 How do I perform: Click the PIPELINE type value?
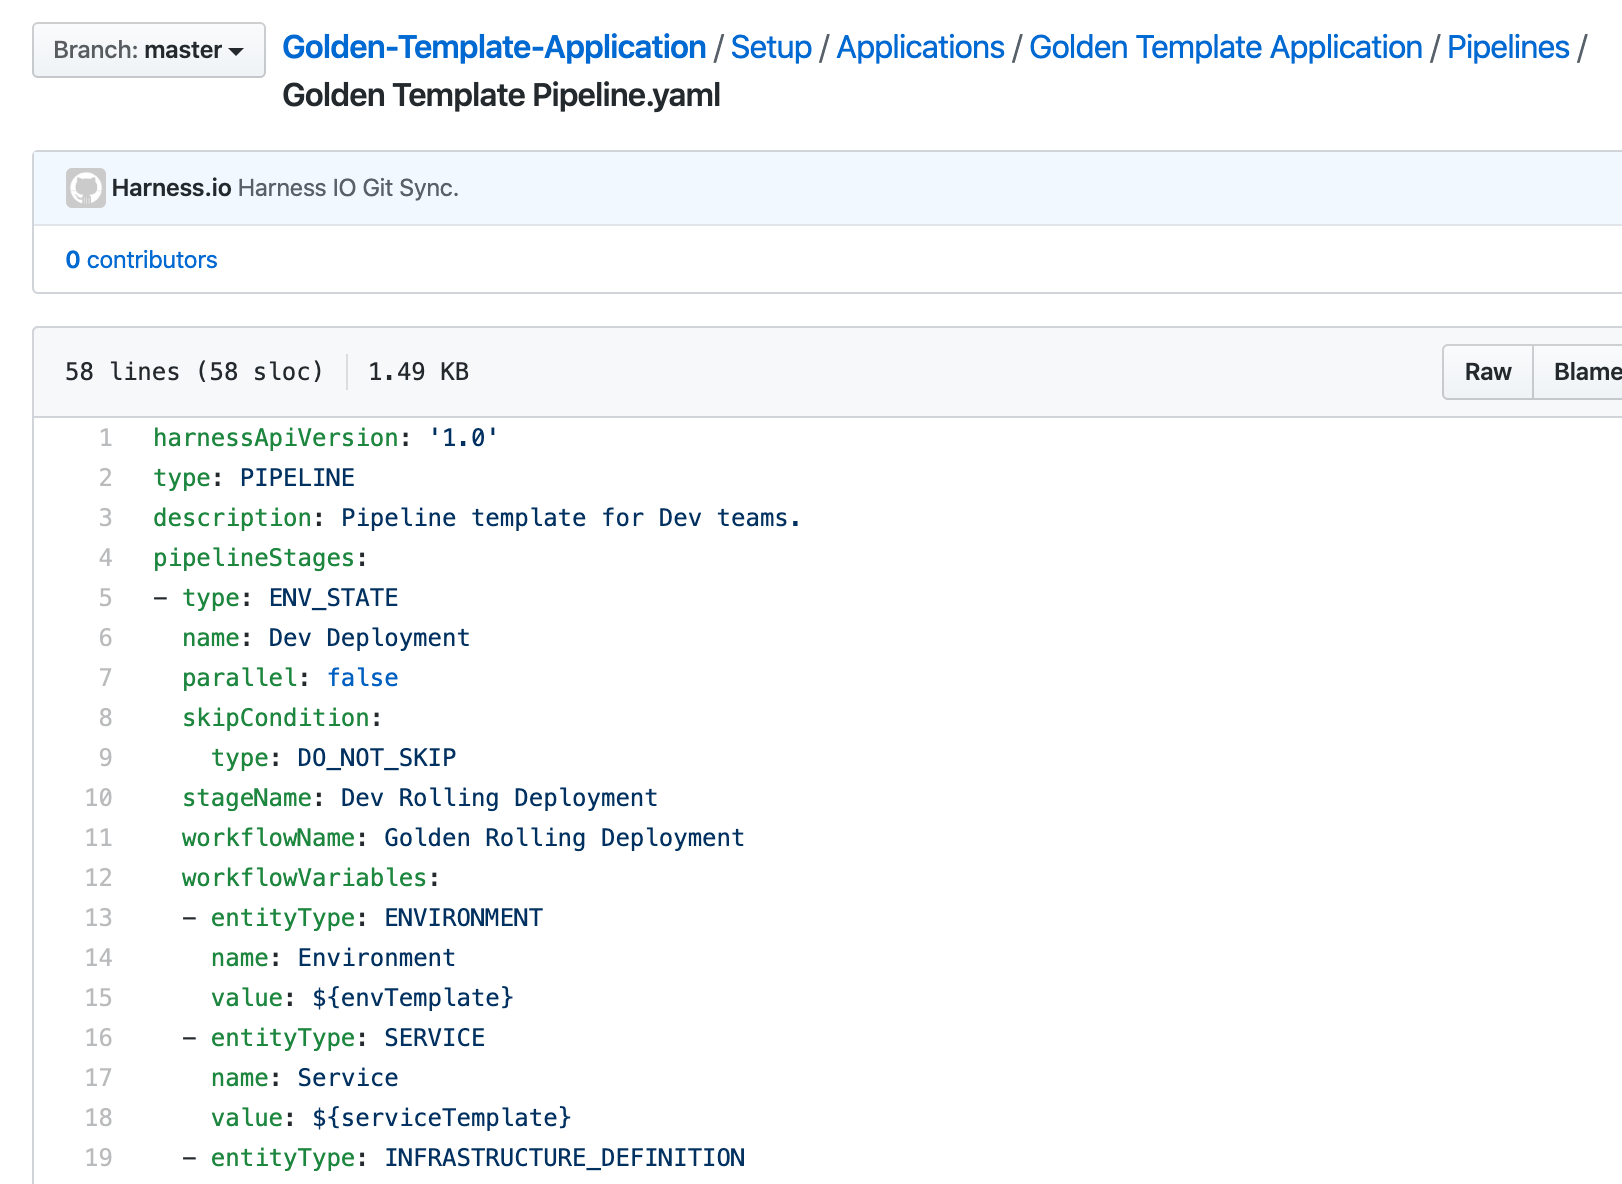tap(297, 478)
